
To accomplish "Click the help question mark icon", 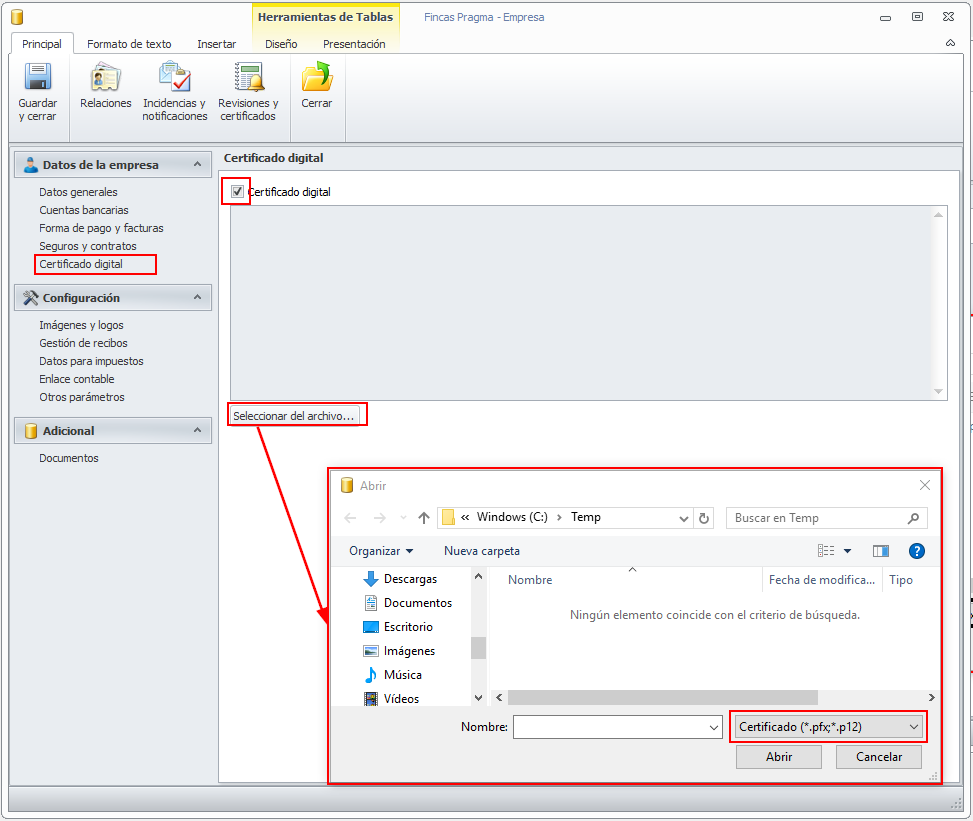I will [x=916, y=551].
